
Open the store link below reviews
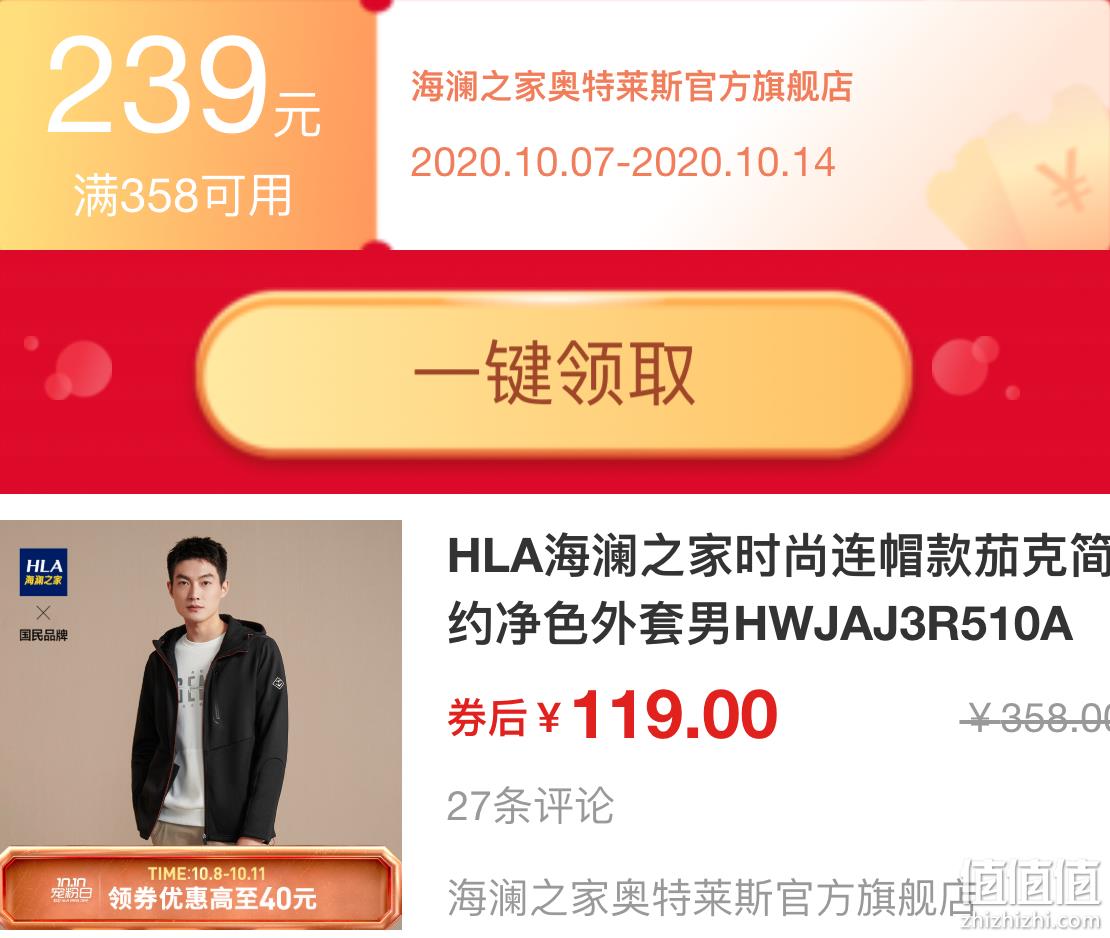pos(709,897)
